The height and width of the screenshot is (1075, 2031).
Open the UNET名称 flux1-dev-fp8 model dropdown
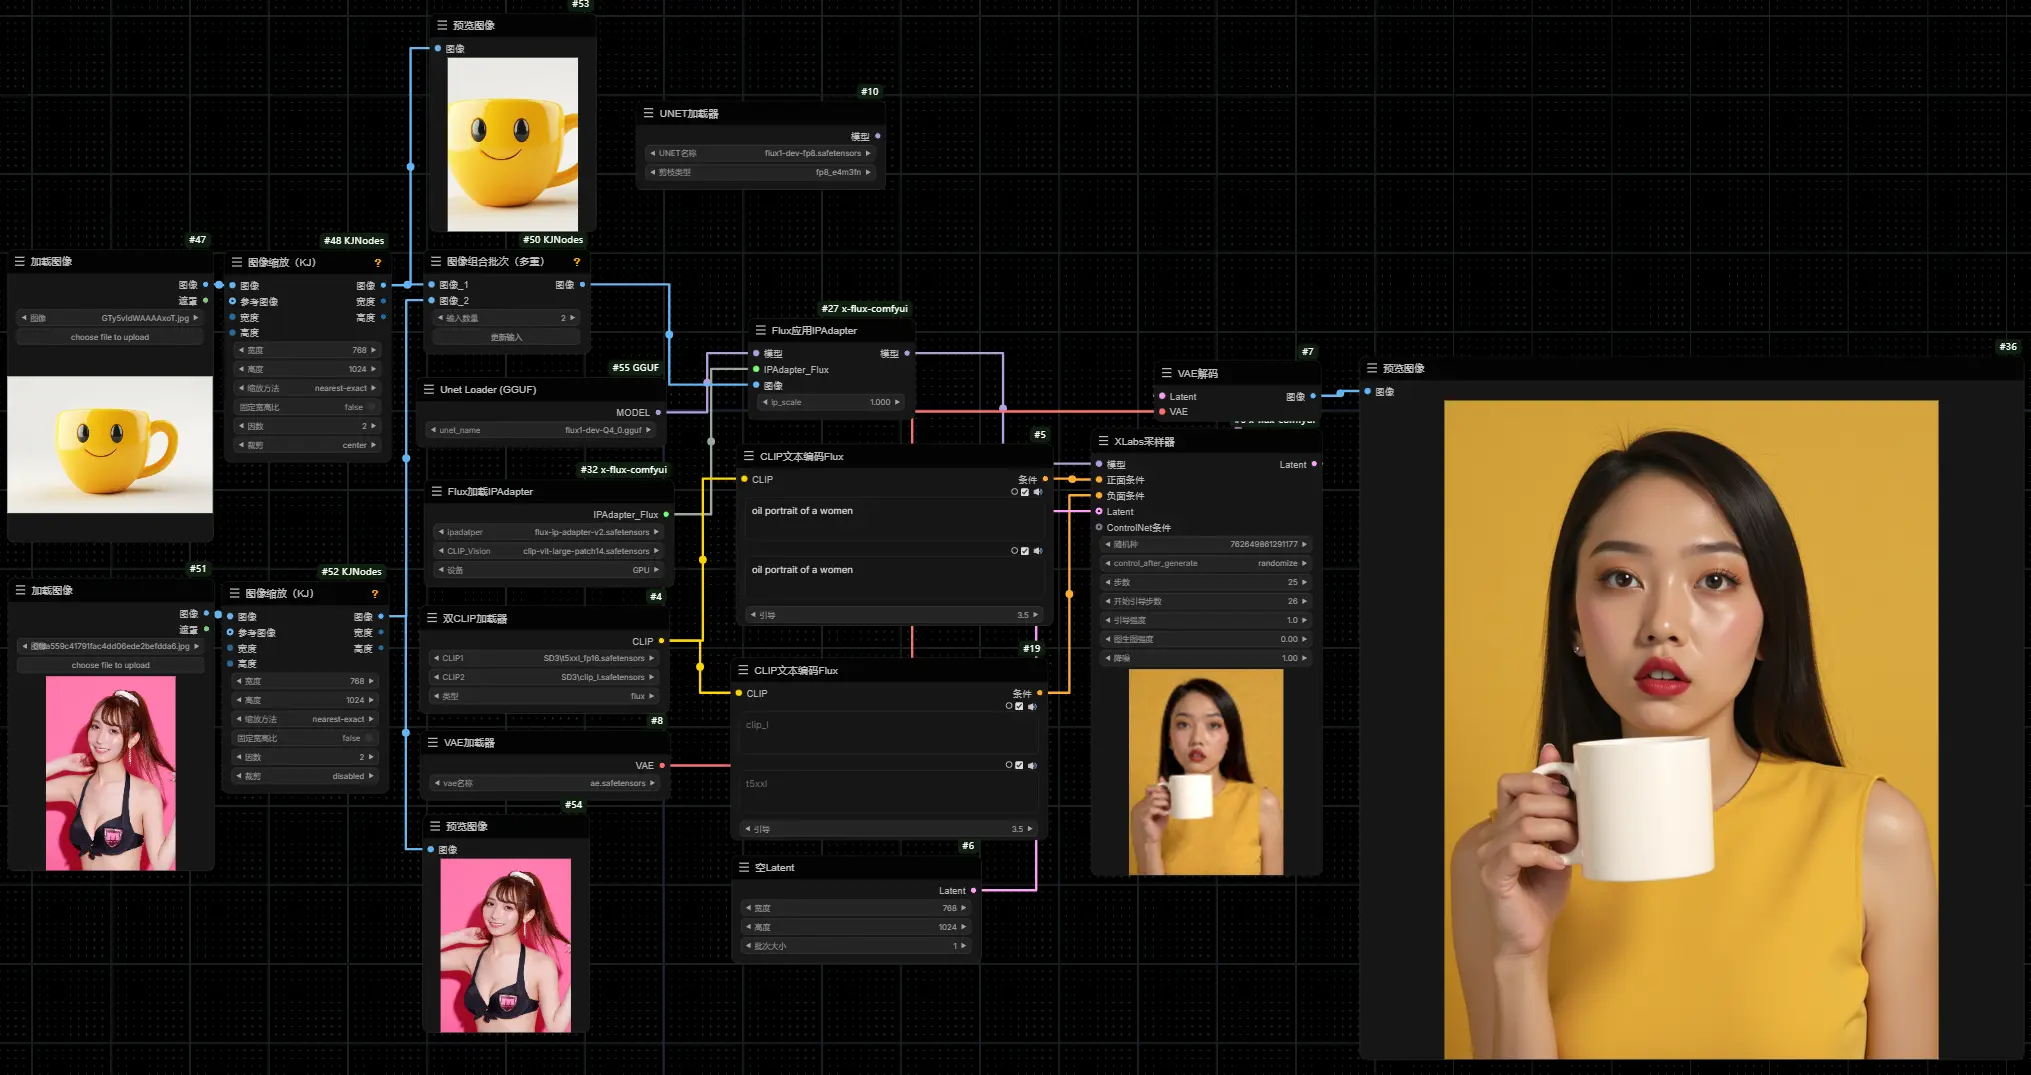pyautogui.click(x=761, y=153)
